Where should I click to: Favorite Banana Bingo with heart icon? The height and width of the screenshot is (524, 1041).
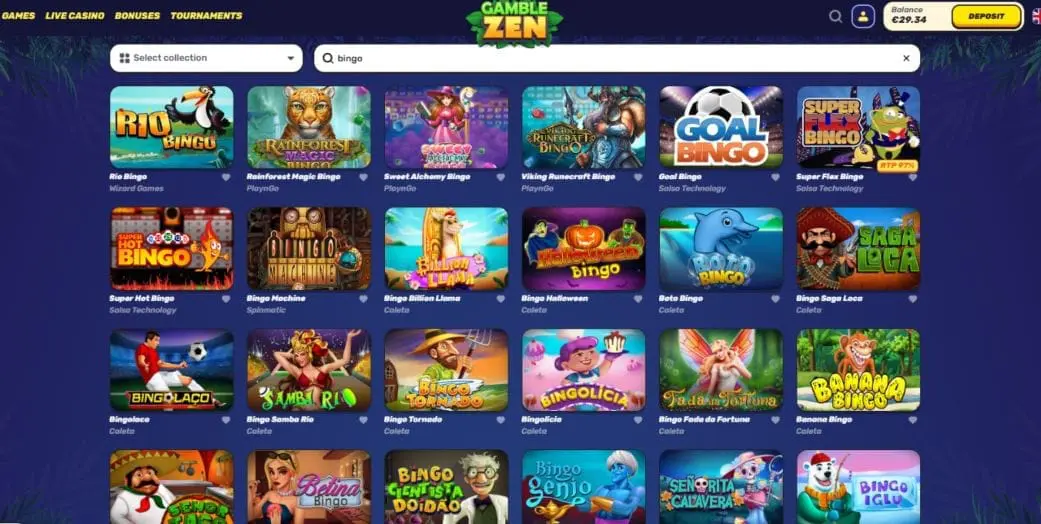coord(913,420)
